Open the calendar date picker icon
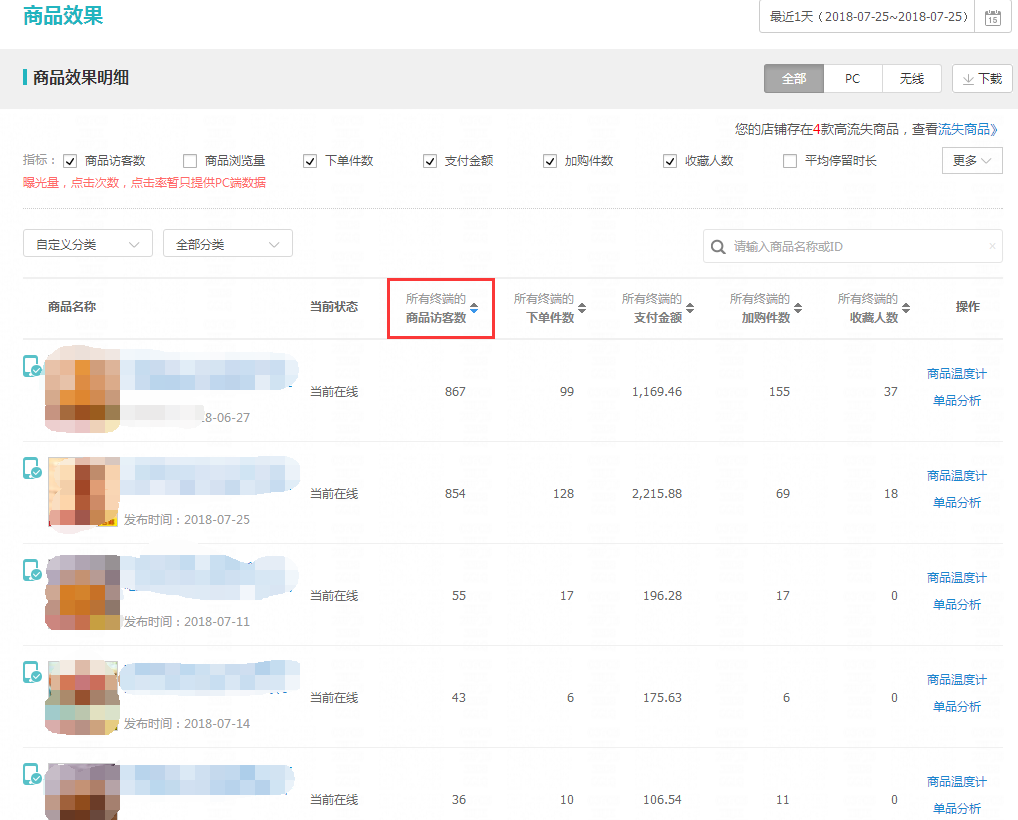Screen dimensions: 1018x820 coord(992,18)
